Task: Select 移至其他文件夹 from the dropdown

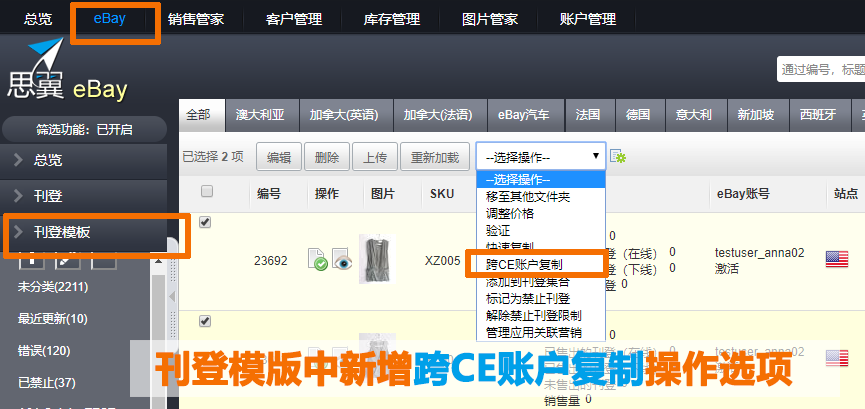Action: pos(527,196)
